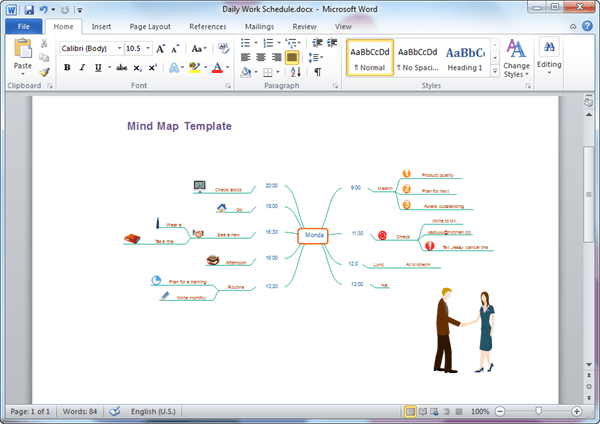Open Change Case Aa dropdown
Screen dimensions: 600x424
click(199, 49)
